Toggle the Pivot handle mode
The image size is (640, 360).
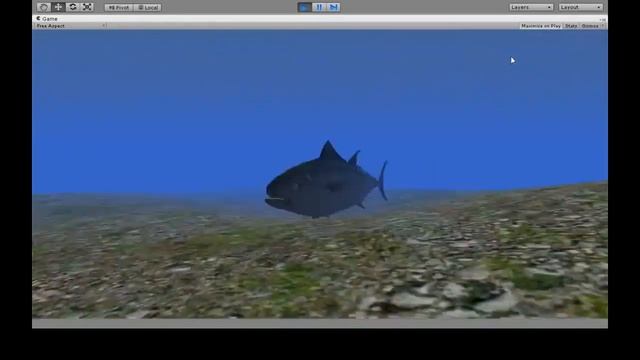[x=119, y=7]
